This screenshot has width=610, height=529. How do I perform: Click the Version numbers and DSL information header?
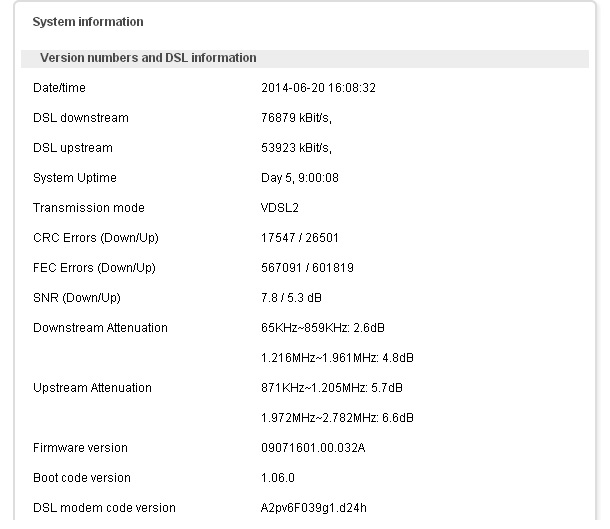(x=148, y=58)
